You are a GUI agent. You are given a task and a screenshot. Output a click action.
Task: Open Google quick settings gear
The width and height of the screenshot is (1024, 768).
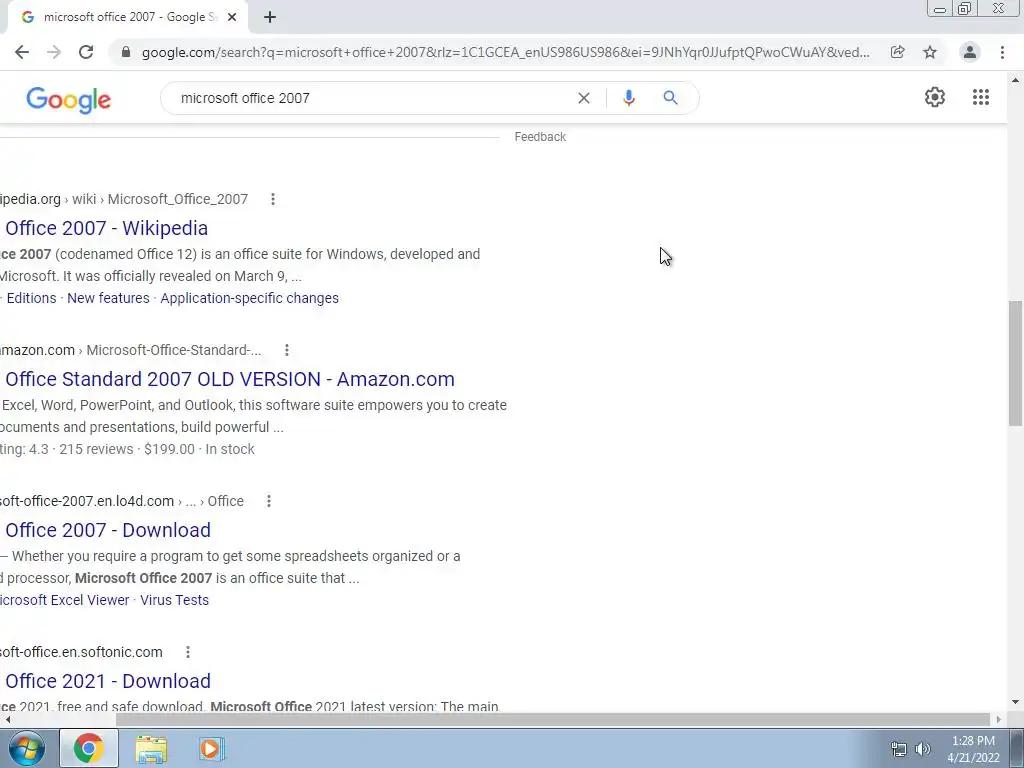click(x=935, y=97)
